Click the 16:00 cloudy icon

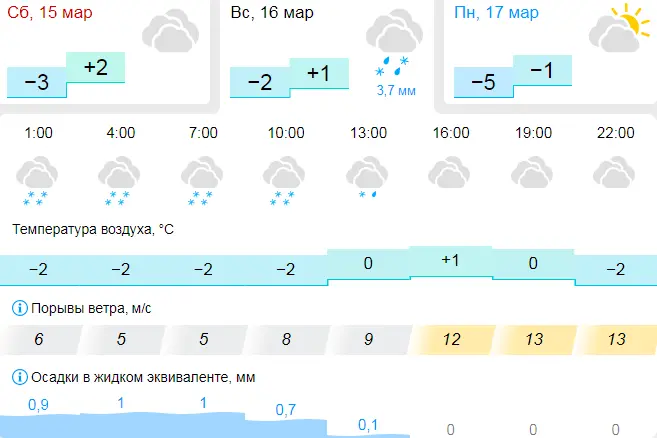click(x=450, y=174)
